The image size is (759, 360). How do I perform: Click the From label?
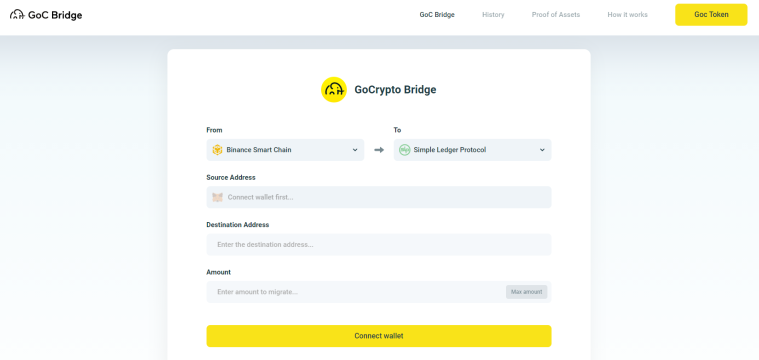click(214, 130)
